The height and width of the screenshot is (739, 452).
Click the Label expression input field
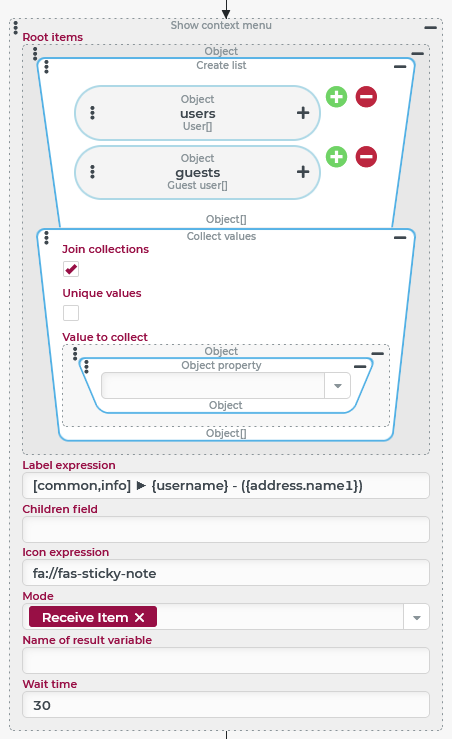[x=226, y=486]
